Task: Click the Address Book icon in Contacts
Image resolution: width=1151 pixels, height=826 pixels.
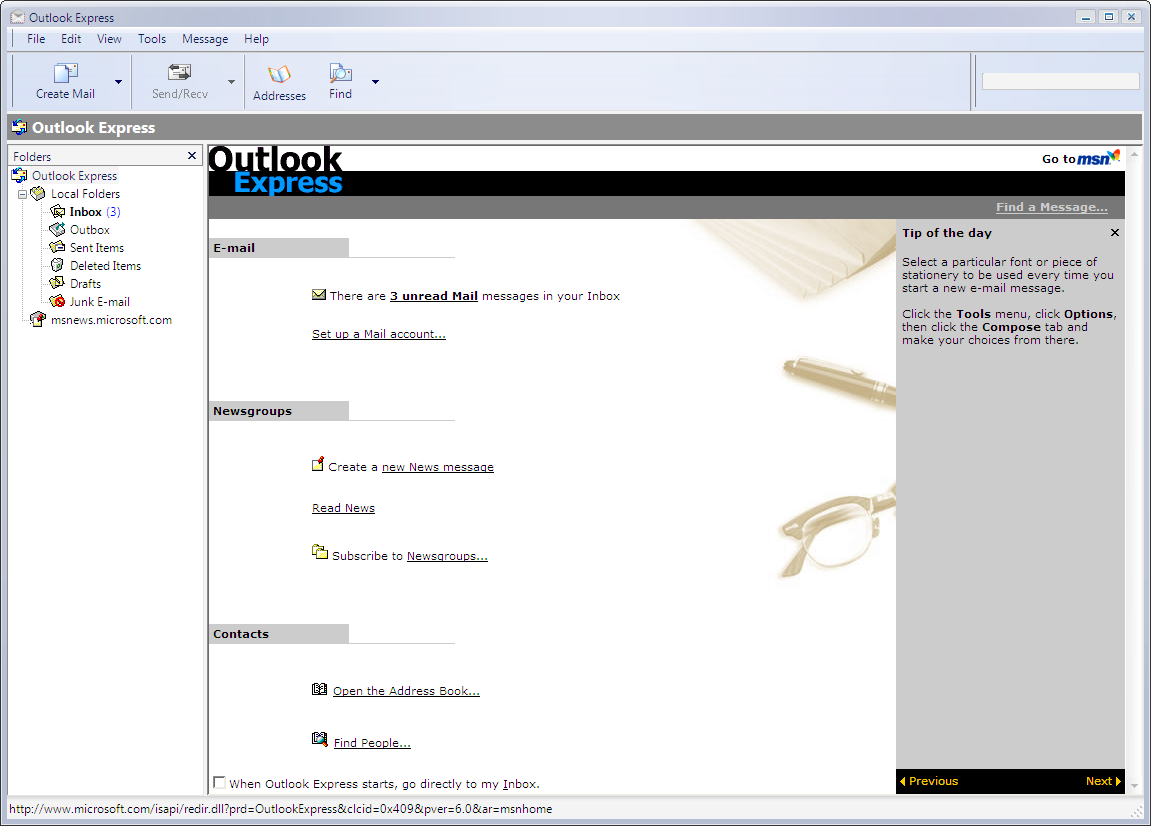Action: [319, 689]
